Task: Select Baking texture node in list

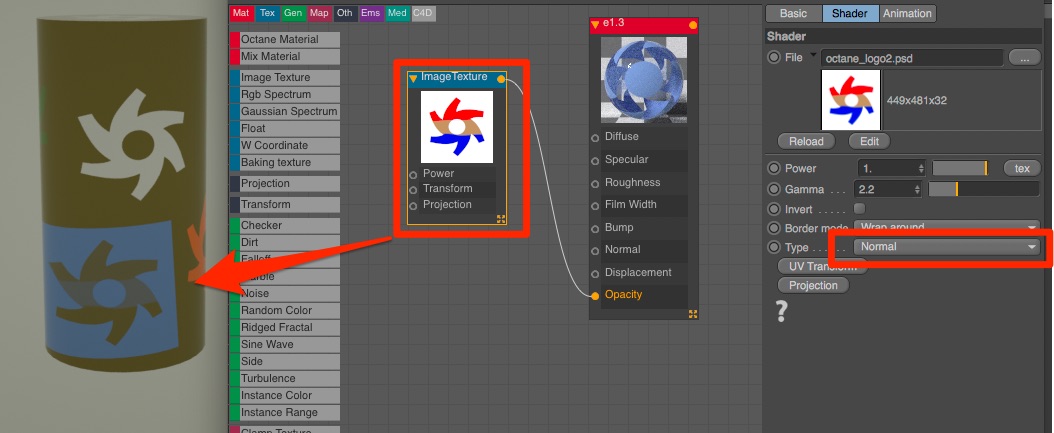Action: click(285, 162)
